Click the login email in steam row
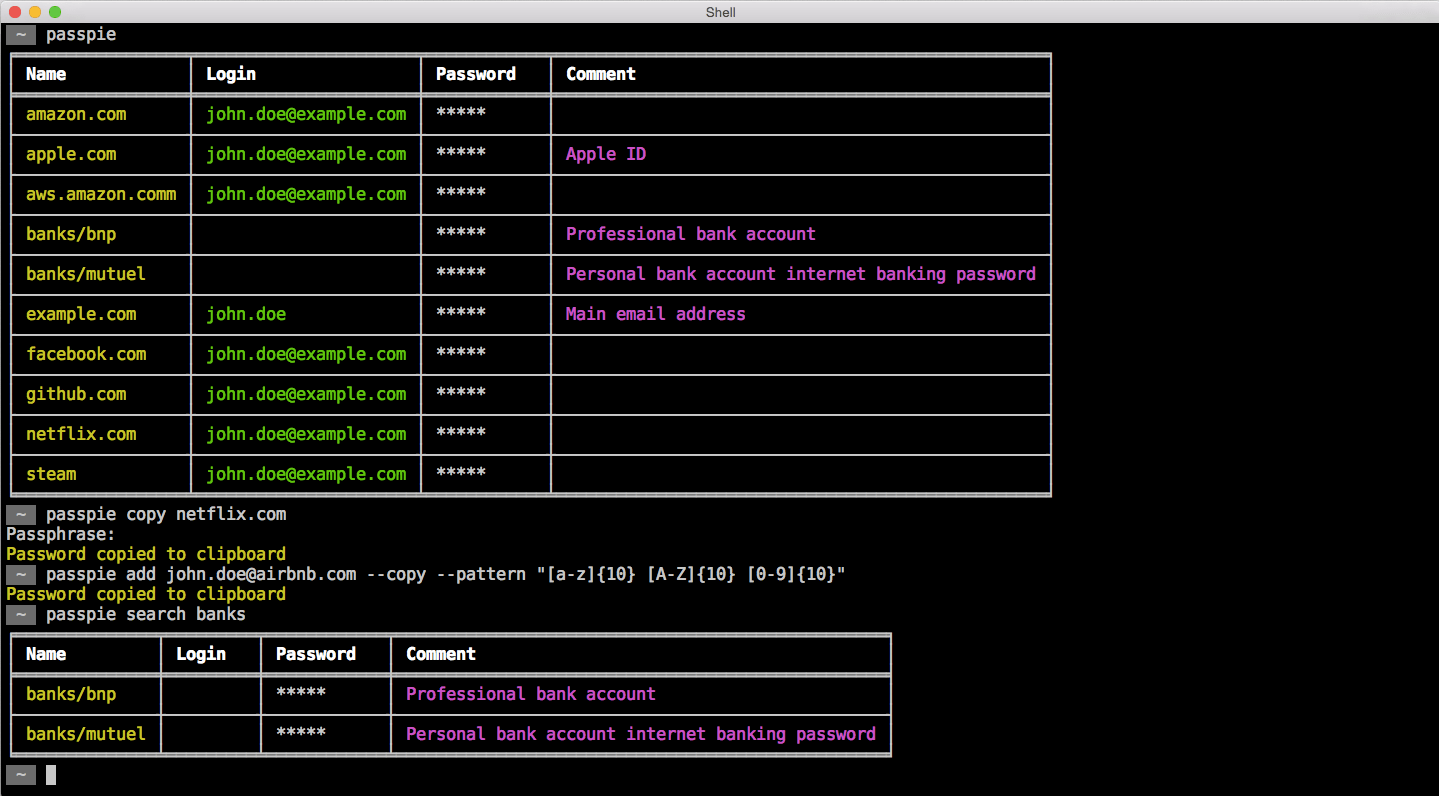Viewport: 1439px width, 796px height. click(x=306, y=474)
